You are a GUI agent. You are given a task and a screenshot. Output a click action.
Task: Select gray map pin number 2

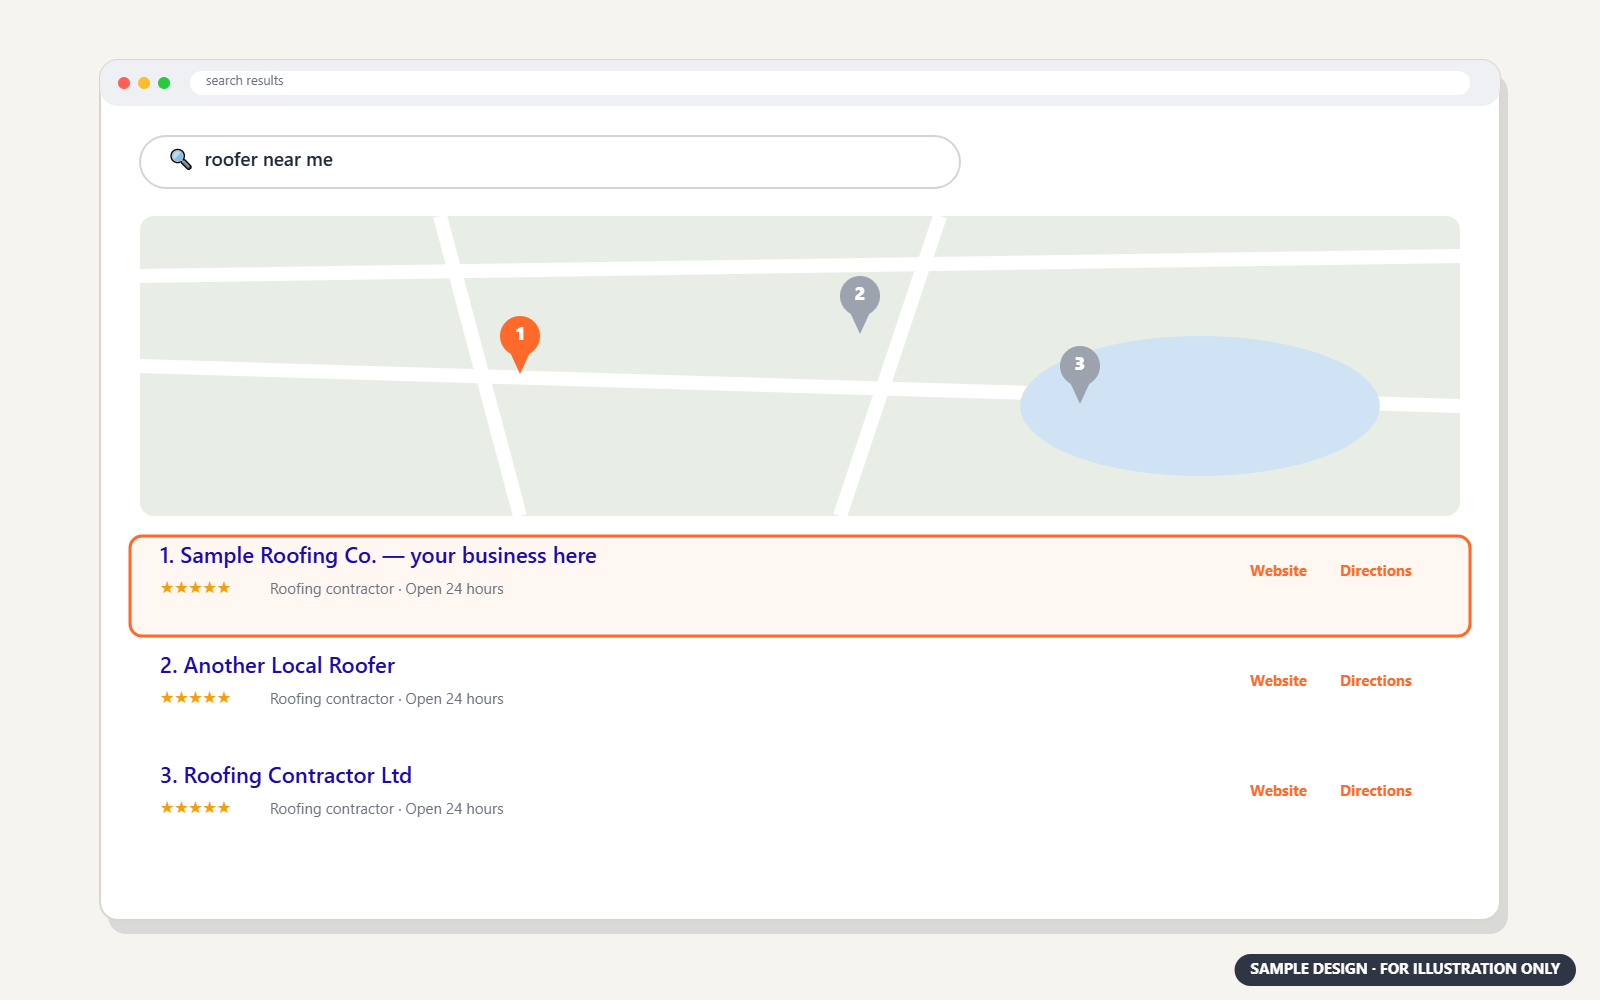(x=860, y=303)
